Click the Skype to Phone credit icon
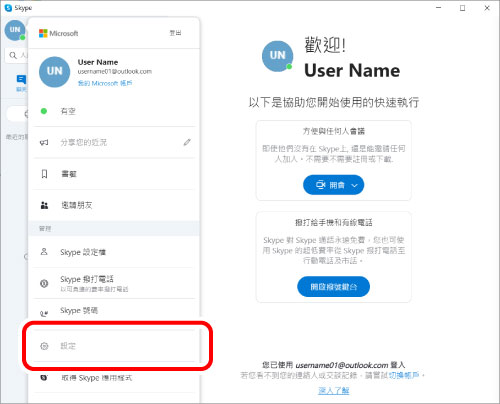The height and width of the screenshot is (404, 500). [x=44, y=283]
